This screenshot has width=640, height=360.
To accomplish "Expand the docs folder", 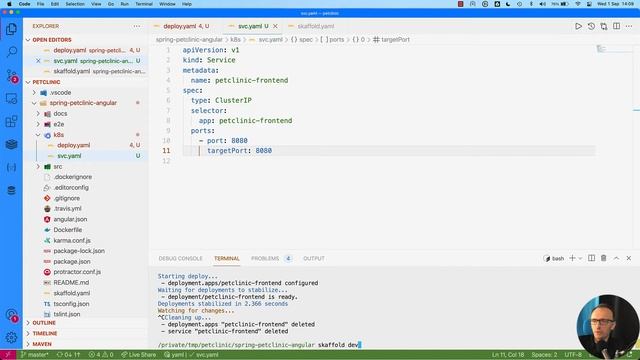I will pos(38,113).
